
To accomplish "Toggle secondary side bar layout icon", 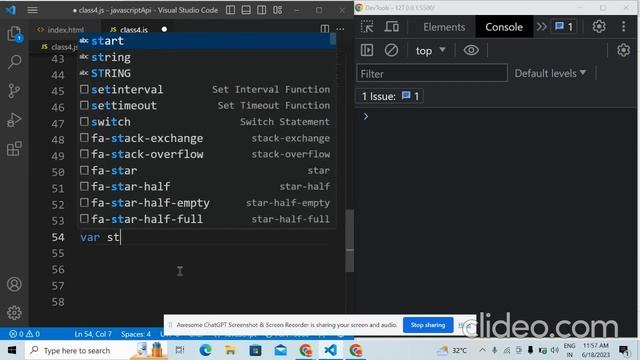I will tap(262, 10).
